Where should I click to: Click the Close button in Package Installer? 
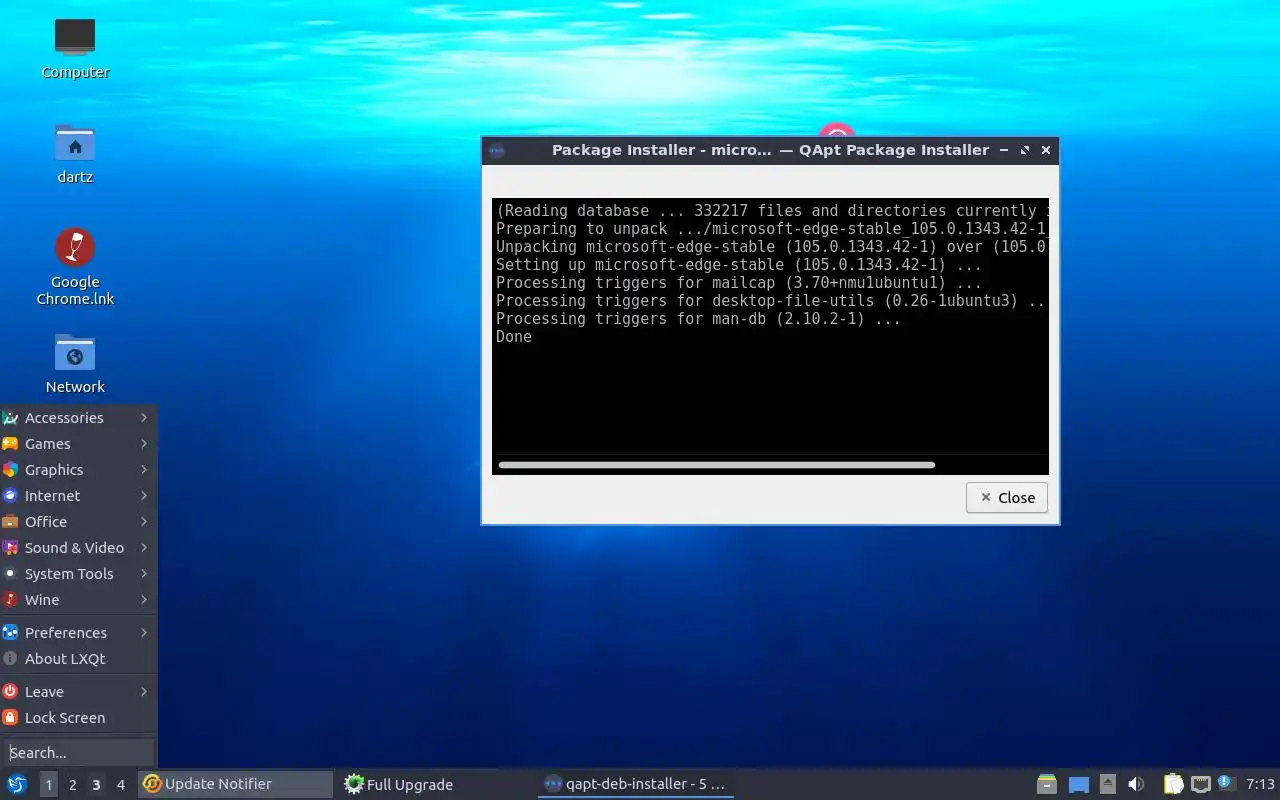pyautogui.click(x=1007, y=498)
